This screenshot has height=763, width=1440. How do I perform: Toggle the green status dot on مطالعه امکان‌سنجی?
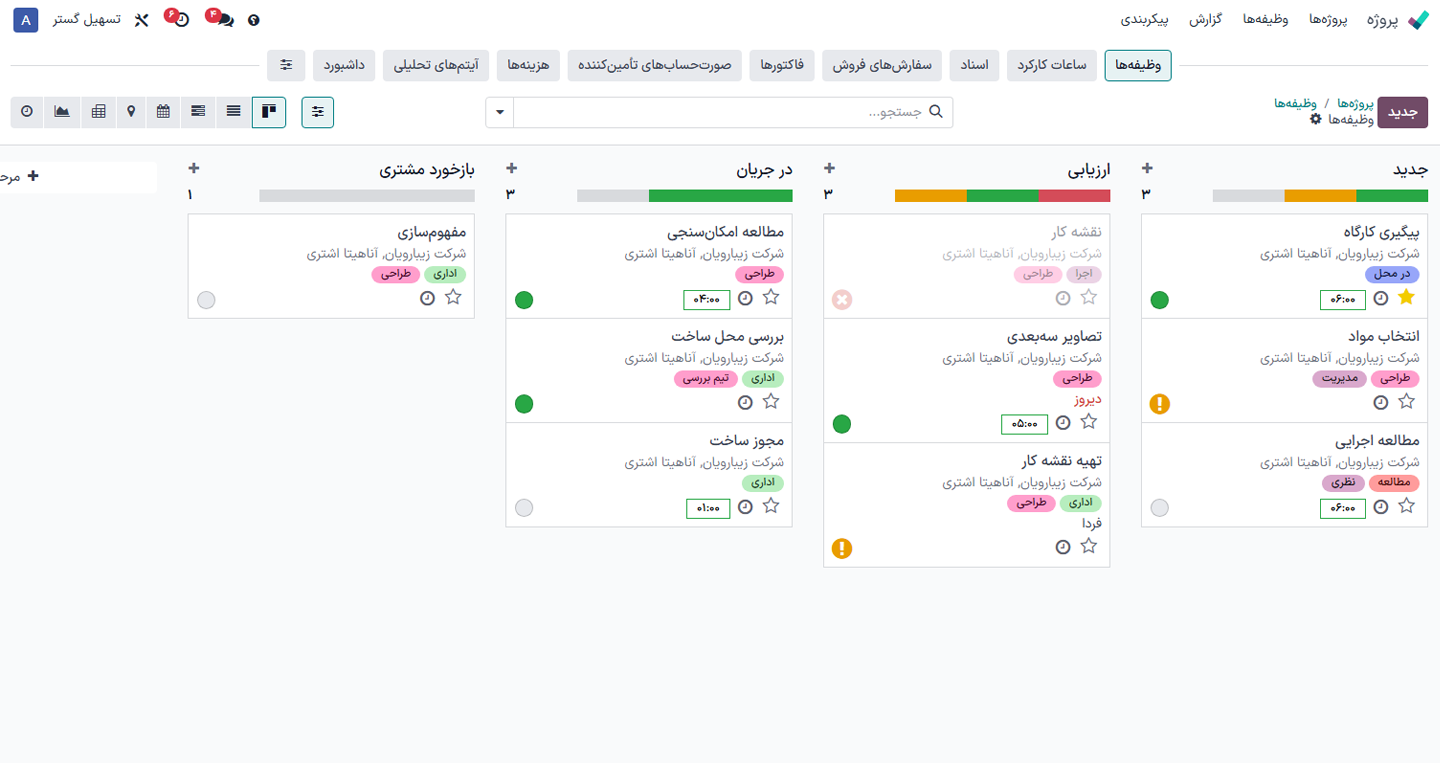(524, 298)
